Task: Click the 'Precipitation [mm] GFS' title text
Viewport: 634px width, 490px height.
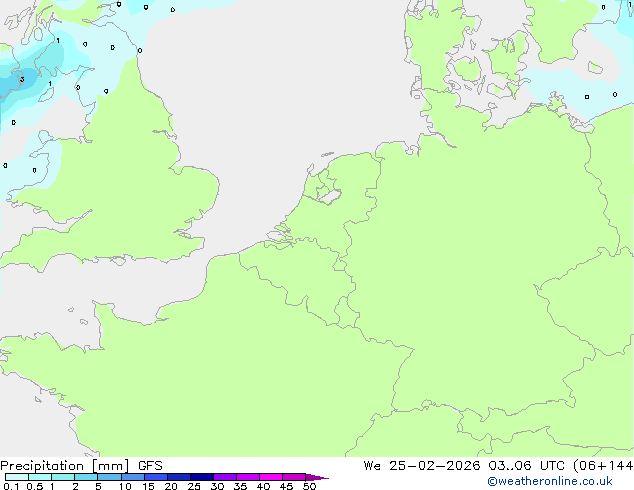Action: [81, 466]
